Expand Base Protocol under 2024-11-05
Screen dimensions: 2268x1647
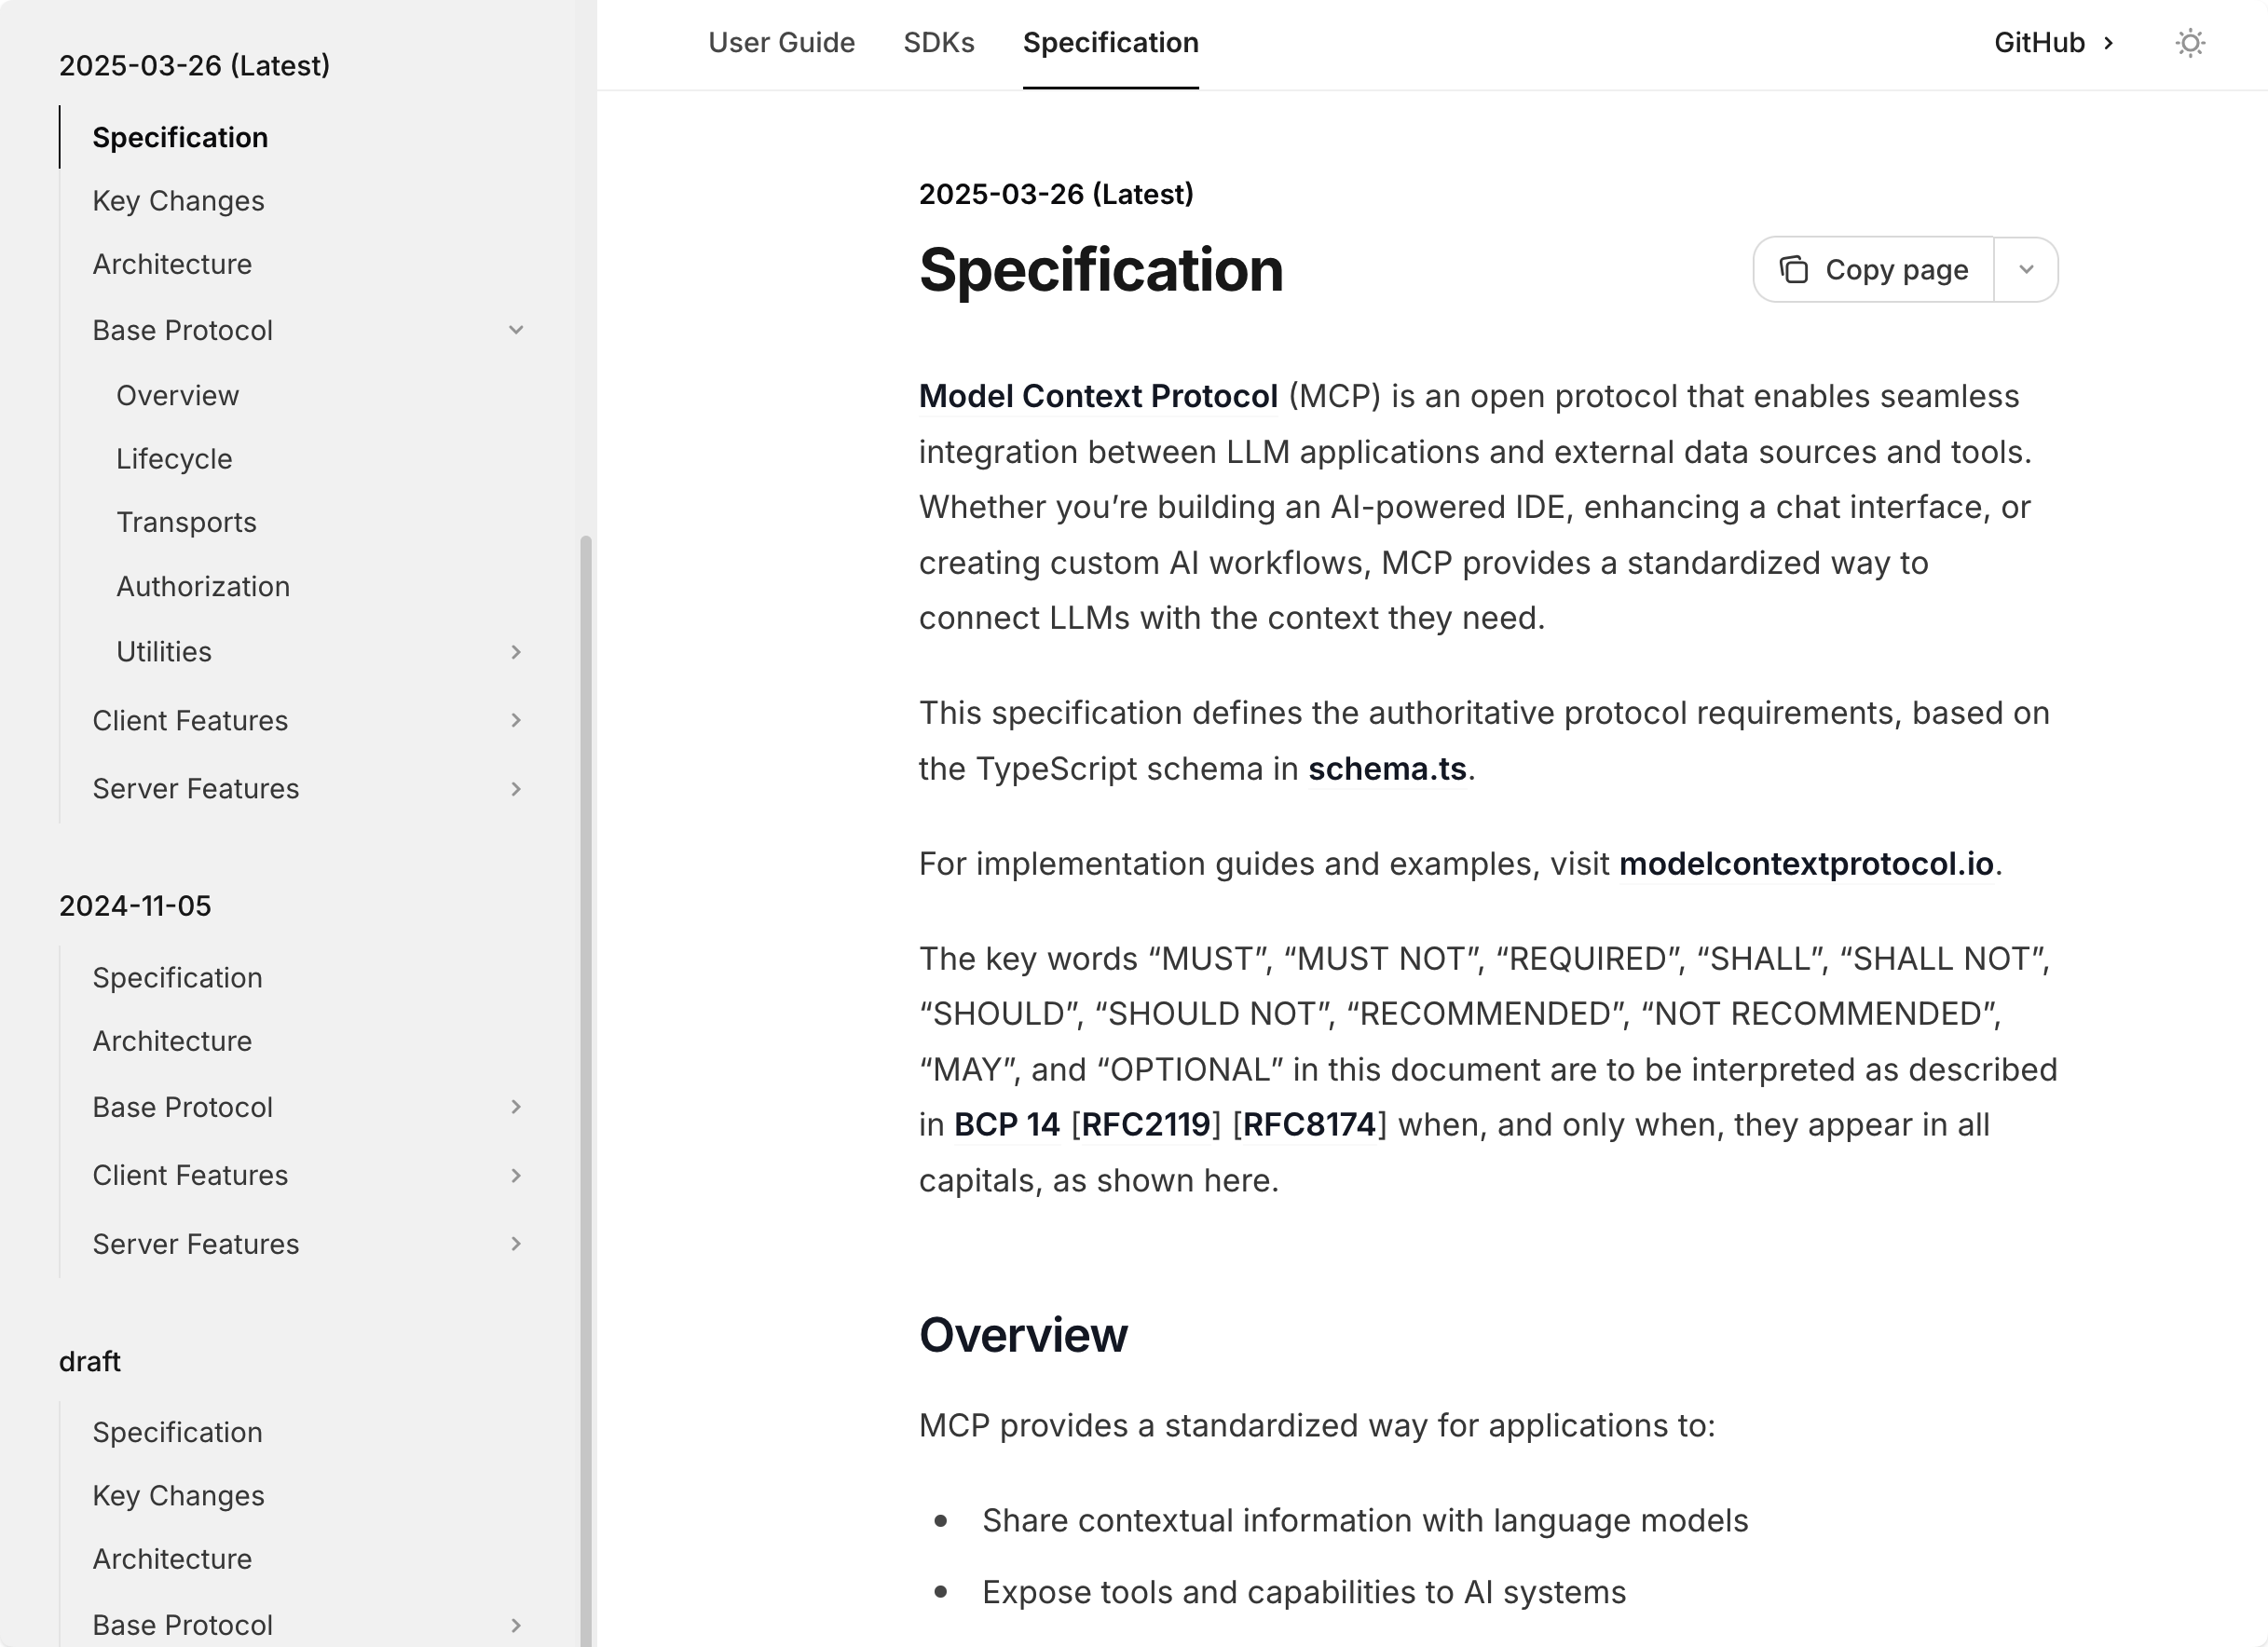pyautogui.click(x=515, y=1107)
